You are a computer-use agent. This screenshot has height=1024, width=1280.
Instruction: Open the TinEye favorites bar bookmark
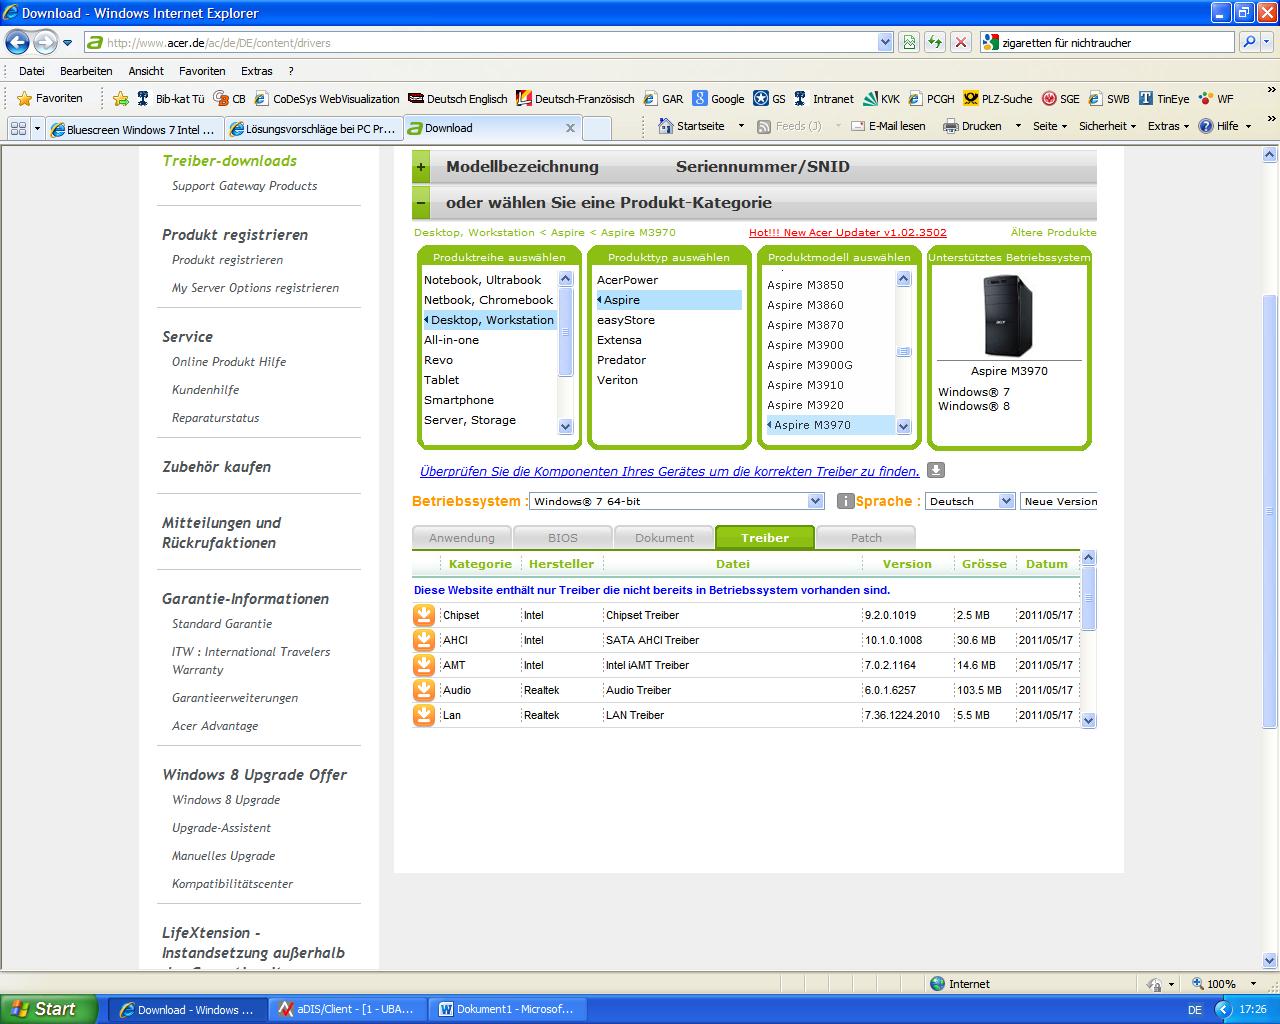point(1164,98)
